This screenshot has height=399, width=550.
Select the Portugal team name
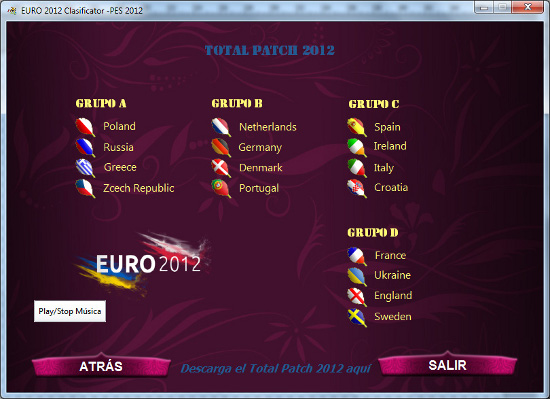(x=259, y=188)
